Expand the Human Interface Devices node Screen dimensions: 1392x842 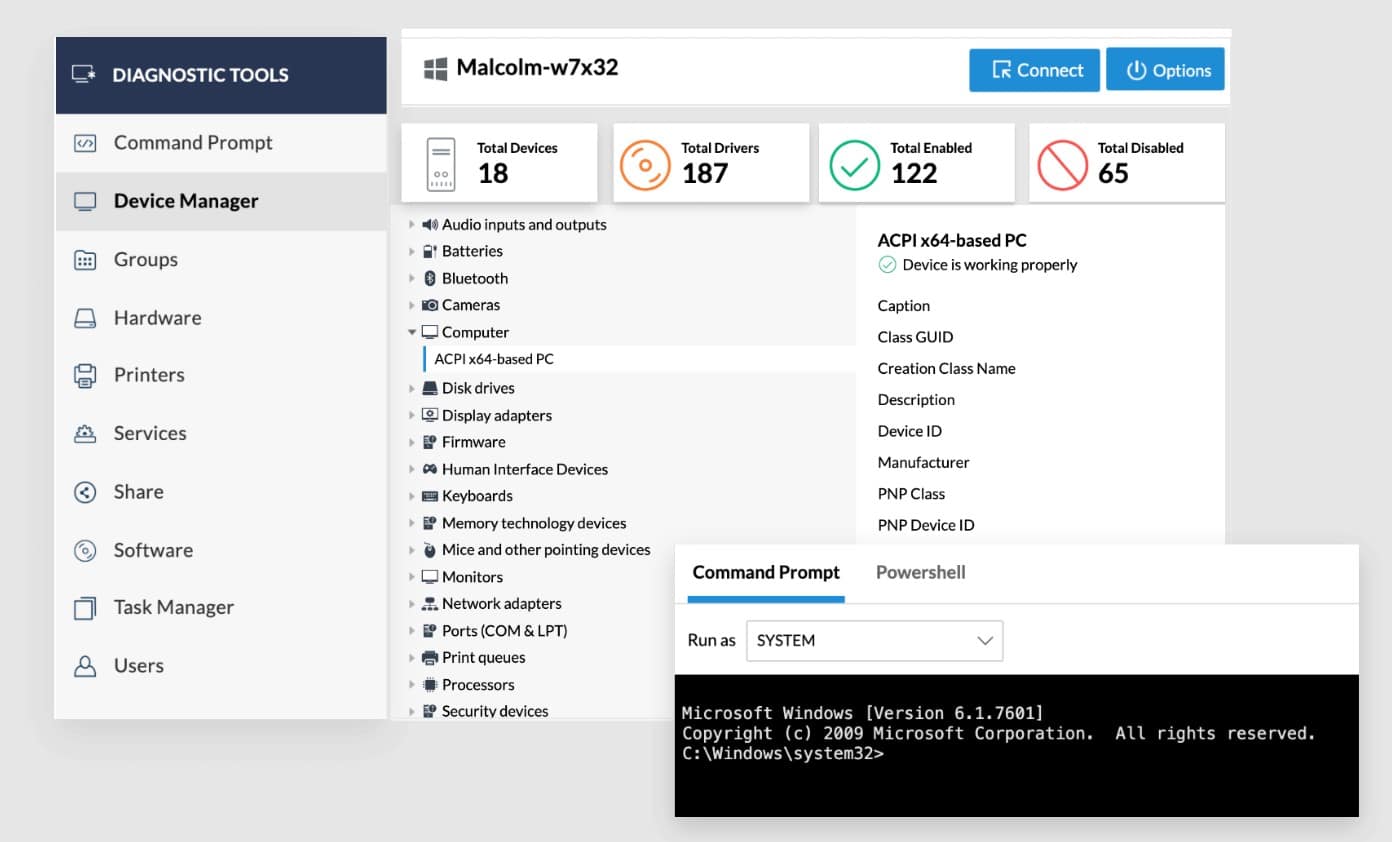[412, 470]
